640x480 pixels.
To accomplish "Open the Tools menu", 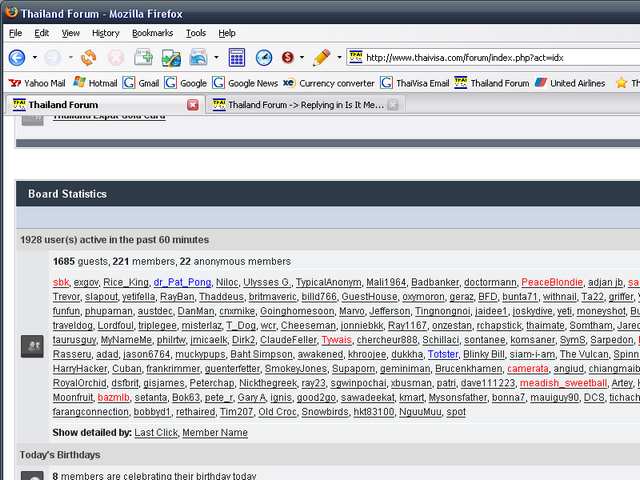I will pyautogui.click(x=196, y=33).
